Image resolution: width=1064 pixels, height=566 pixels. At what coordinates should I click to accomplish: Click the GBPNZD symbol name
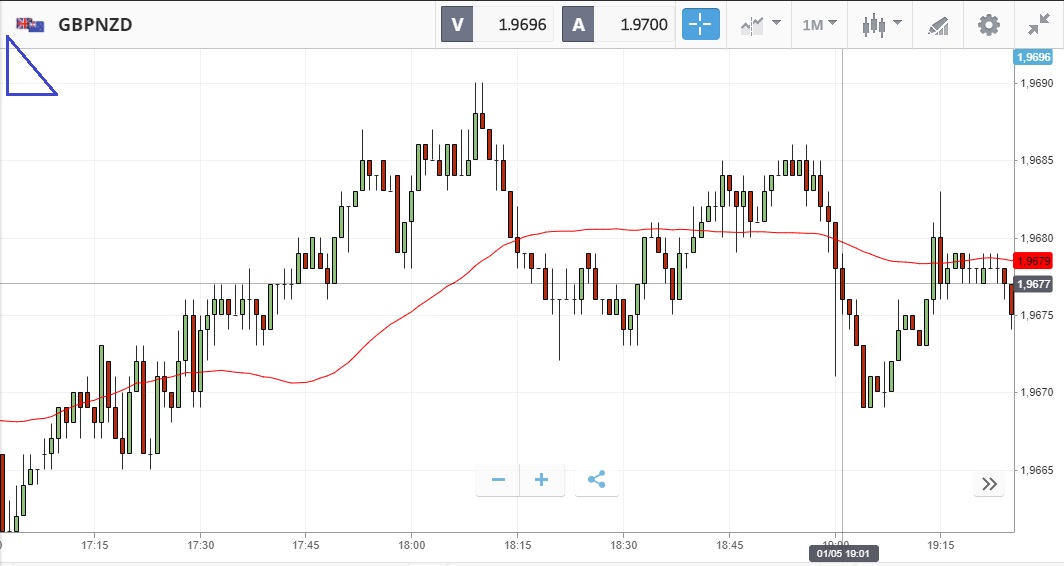tap(96, 24)
